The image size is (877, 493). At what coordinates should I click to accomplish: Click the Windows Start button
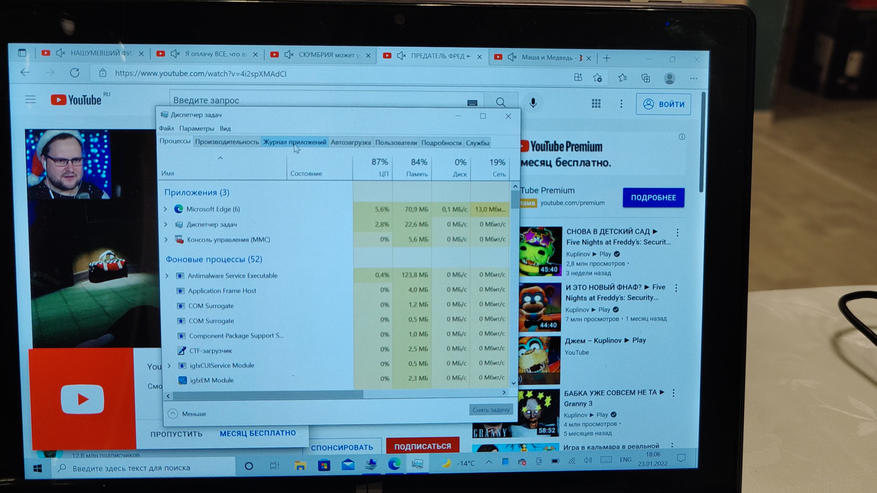pyautogui.click(x=39, y=467)
